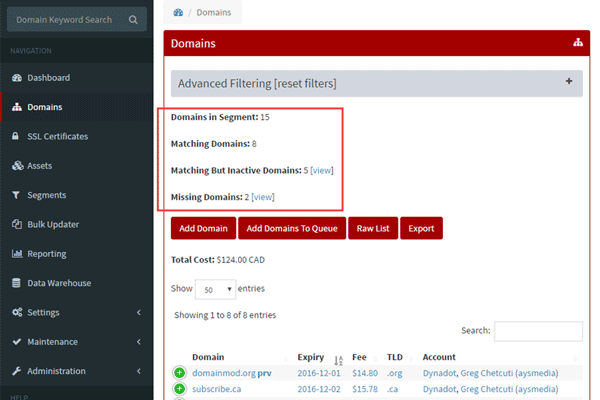This screenshot has height=400, width=600.
Task: Open the Show entries count dropdown
Action: (x=215, y=288)
